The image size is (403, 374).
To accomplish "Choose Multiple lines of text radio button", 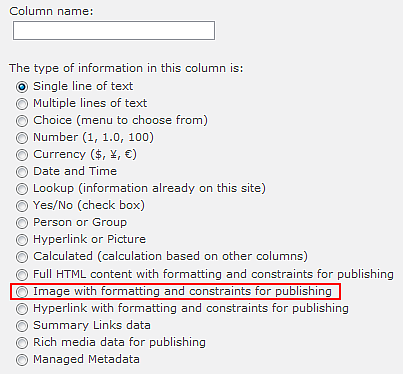I will [x=22, y=104].
